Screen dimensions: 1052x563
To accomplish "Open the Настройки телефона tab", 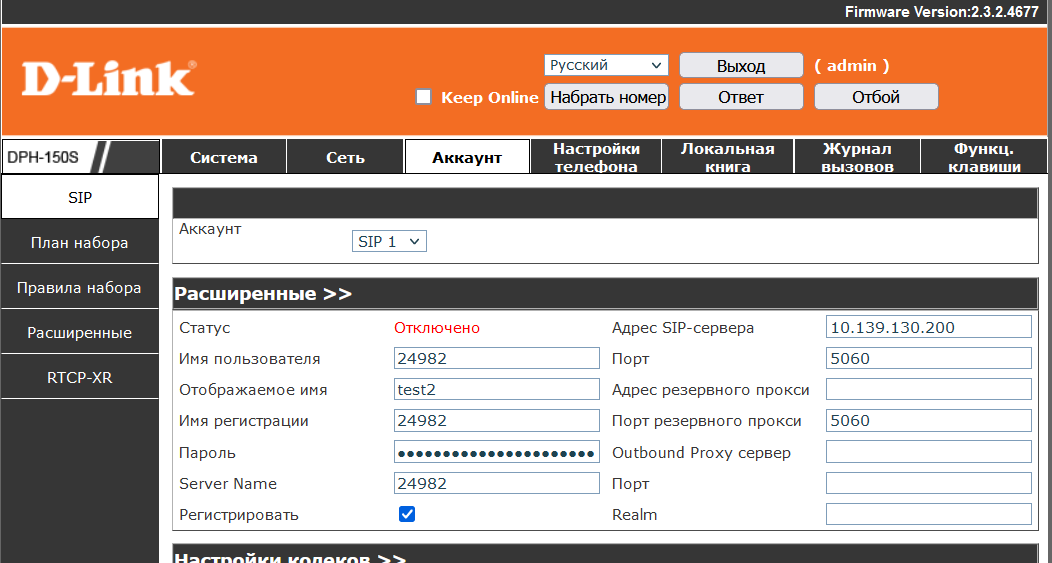I will coord(596,157).
